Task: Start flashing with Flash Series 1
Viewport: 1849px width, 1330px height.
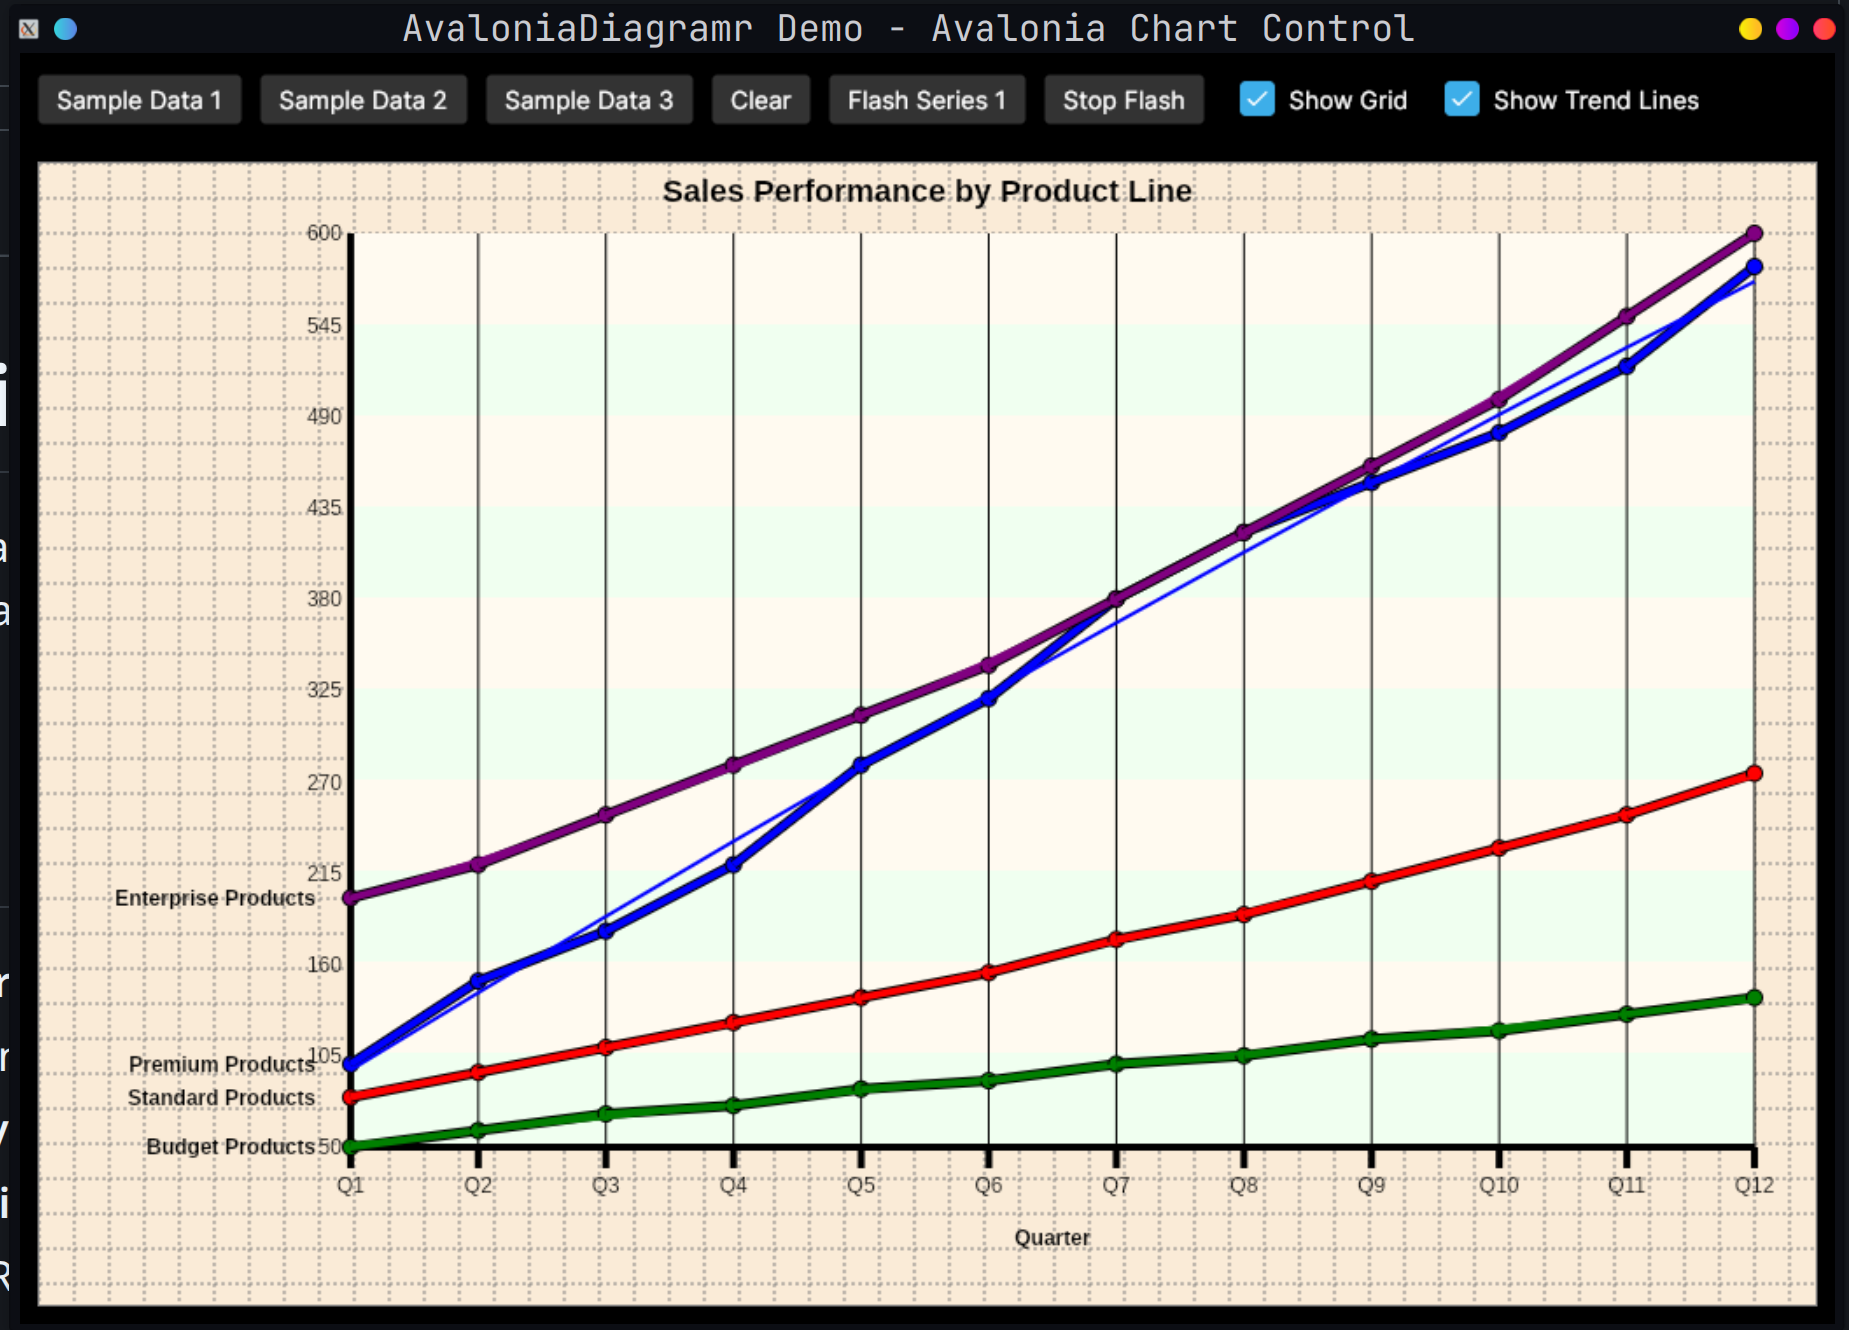Action: click(x=927, y=100)
